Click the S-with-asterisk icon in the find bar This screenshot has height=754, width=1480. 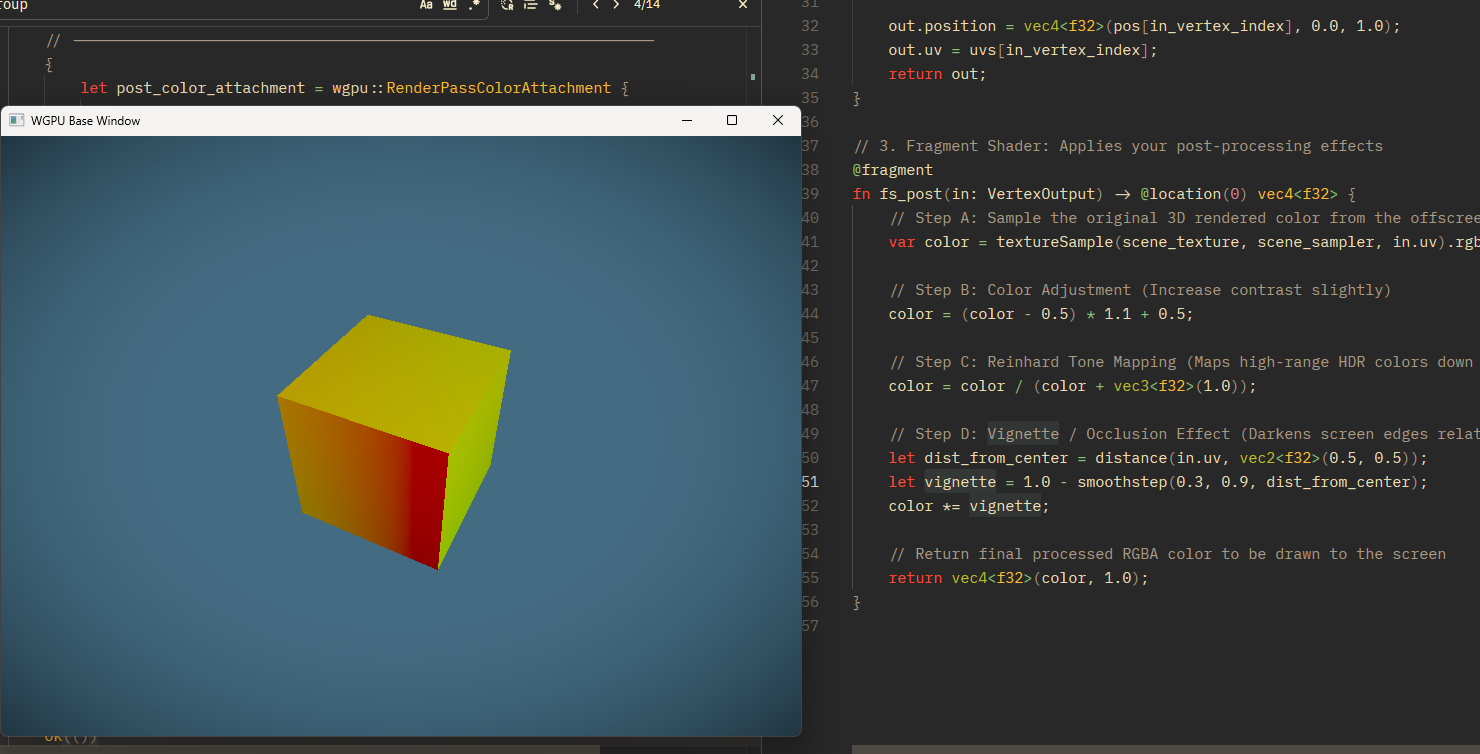553,5
